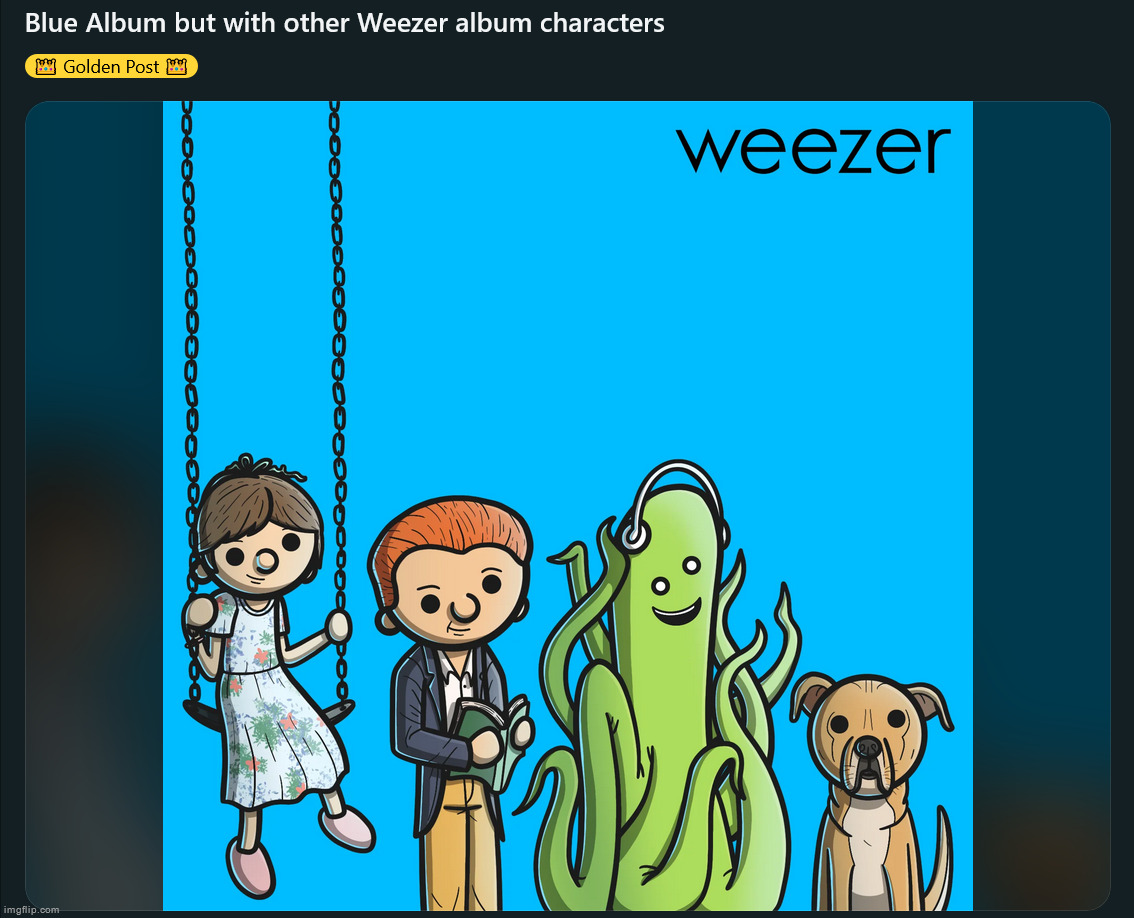This screenshot has height=918, width=1134.
Task: Click the weezer logo text on album art
Action: point(813,149)
